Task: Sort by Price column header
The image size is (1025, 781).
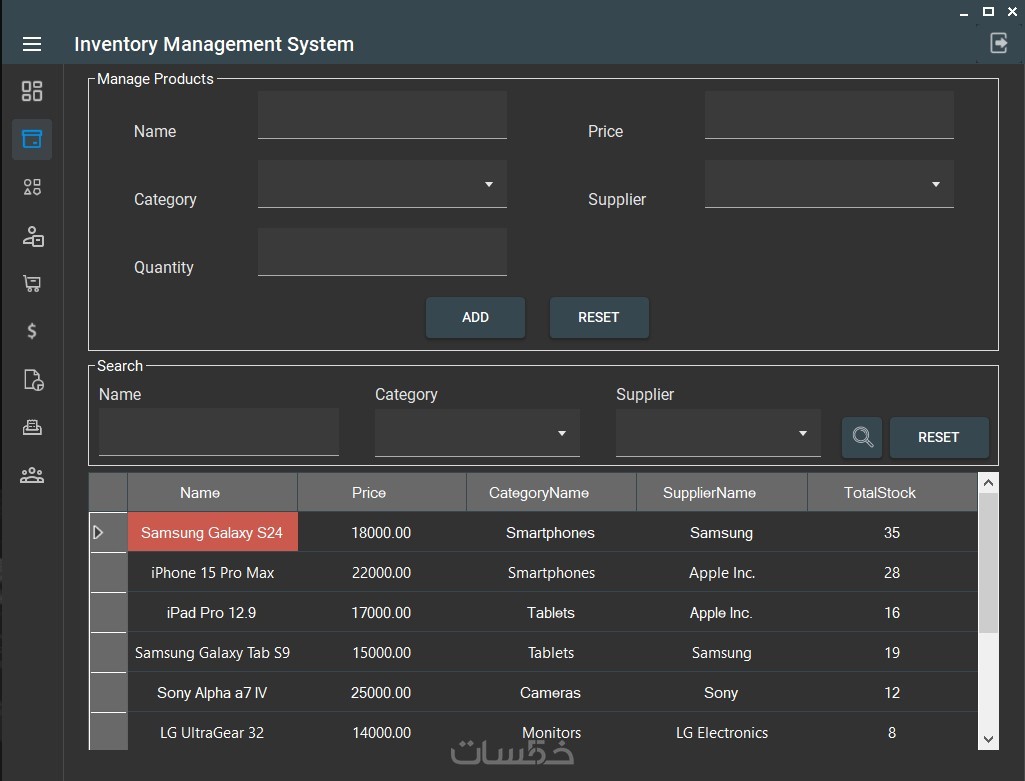Action: [382, 492]
